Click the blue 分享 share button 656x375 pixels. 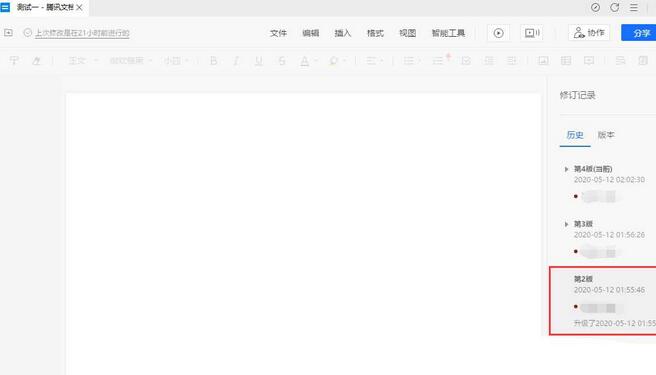coord(639,33)
